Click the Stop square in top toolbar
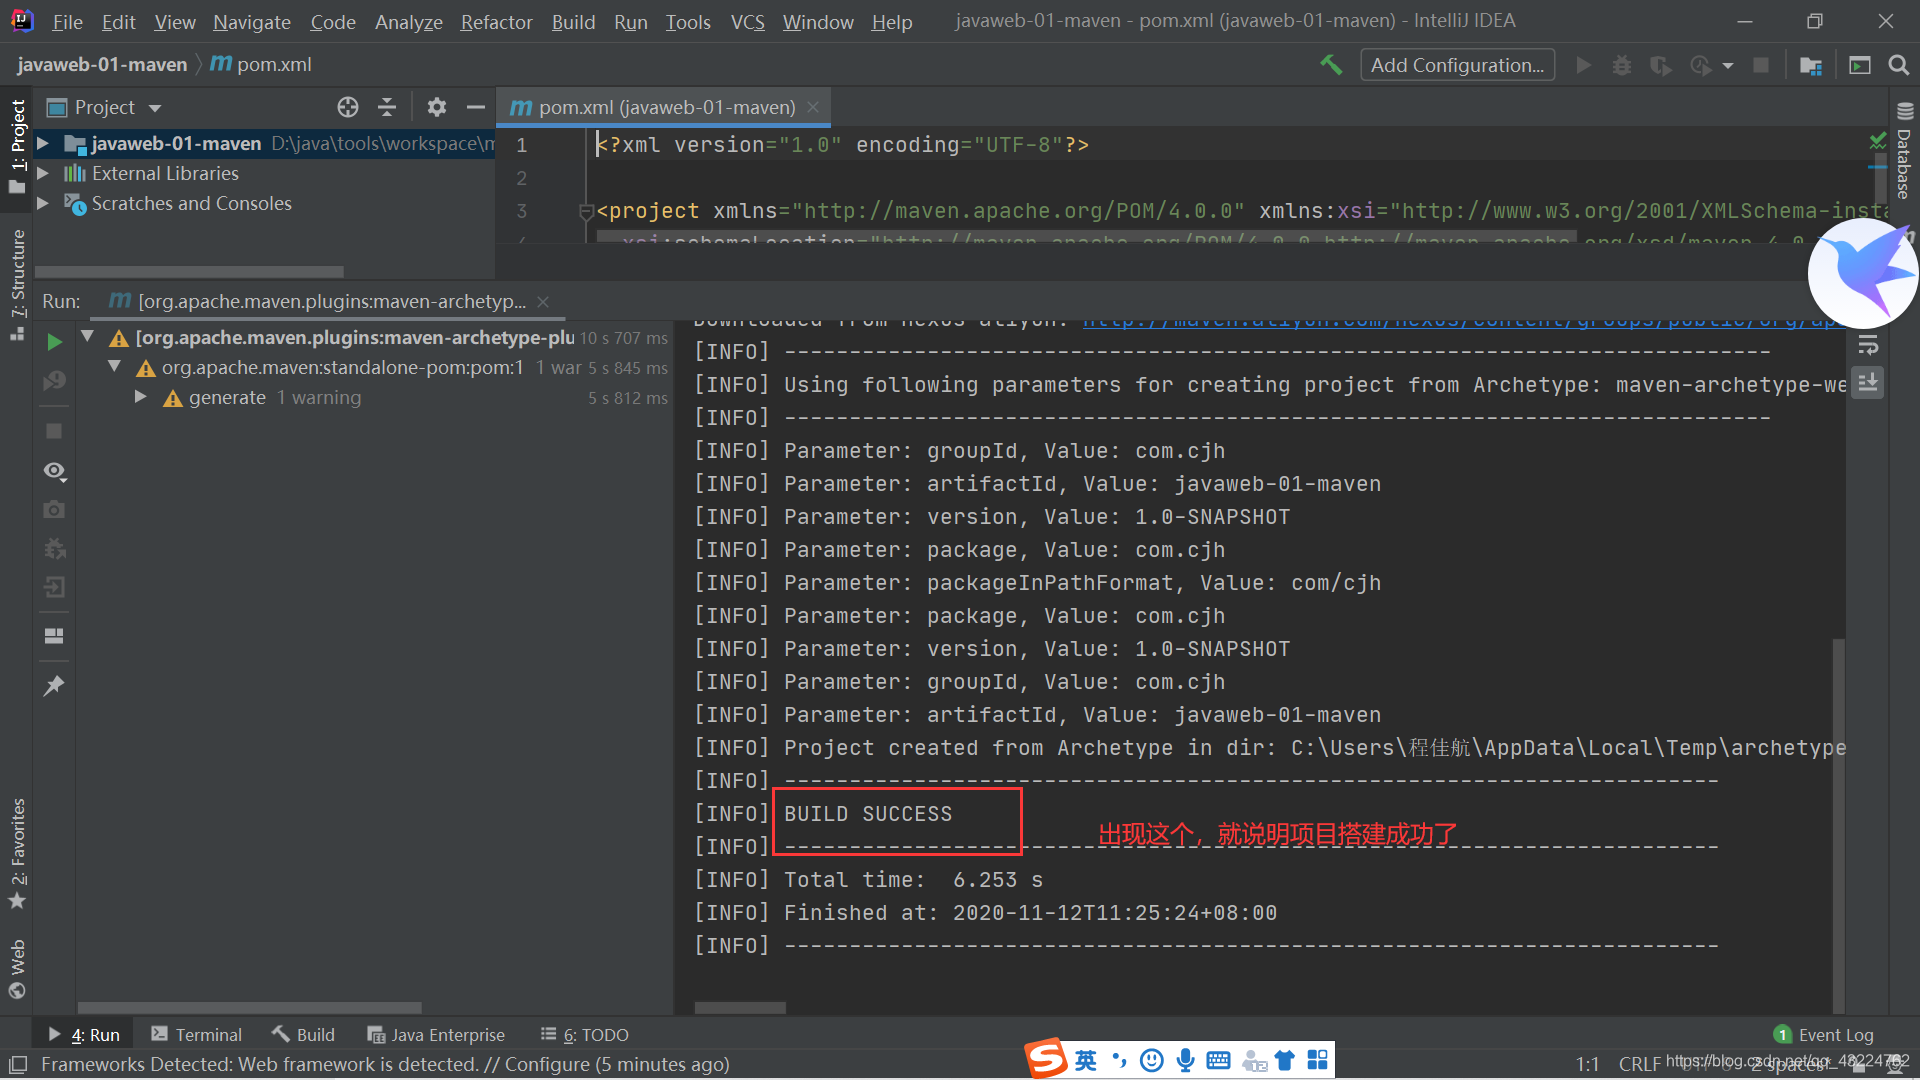Image resolution: width=1920 pixels, height=1080 pixels. point(1761,65)
